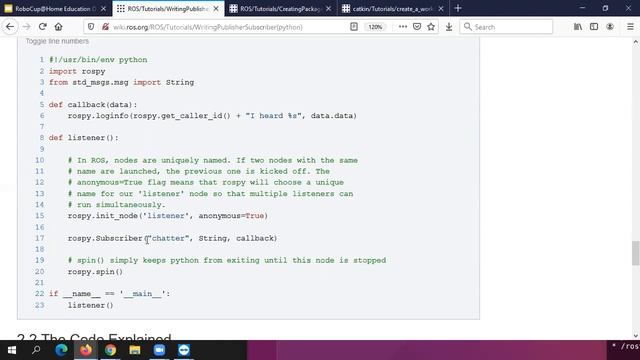Close the CreatingPackage tab

click(329, 9)
